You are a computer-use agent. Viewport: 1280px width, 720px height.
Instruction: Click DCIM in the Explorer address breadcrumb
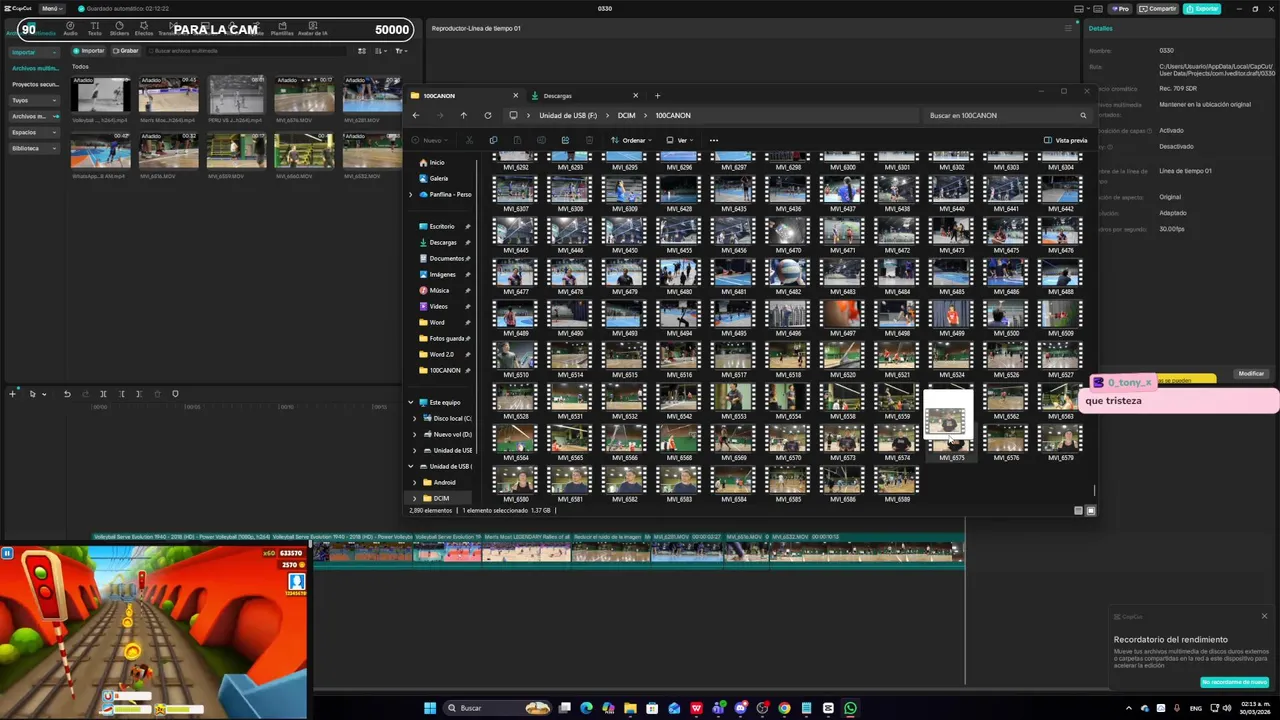[x=626, y=115]
